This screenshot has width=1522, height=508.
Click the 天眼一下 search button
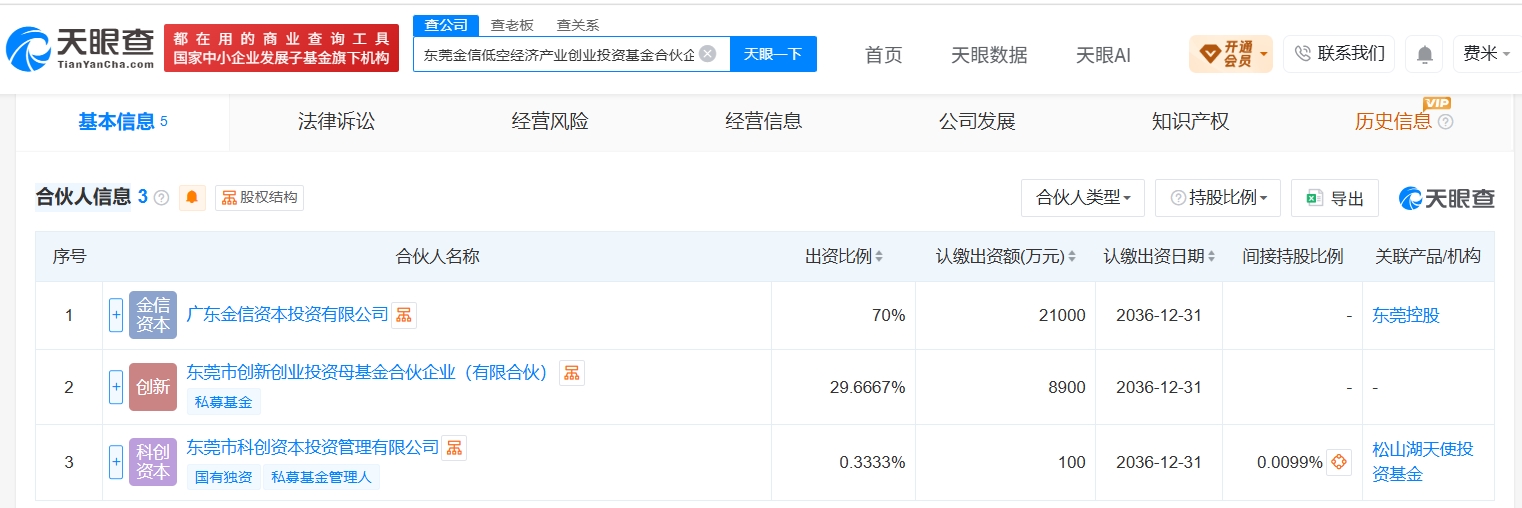click(x=773, y=54)
